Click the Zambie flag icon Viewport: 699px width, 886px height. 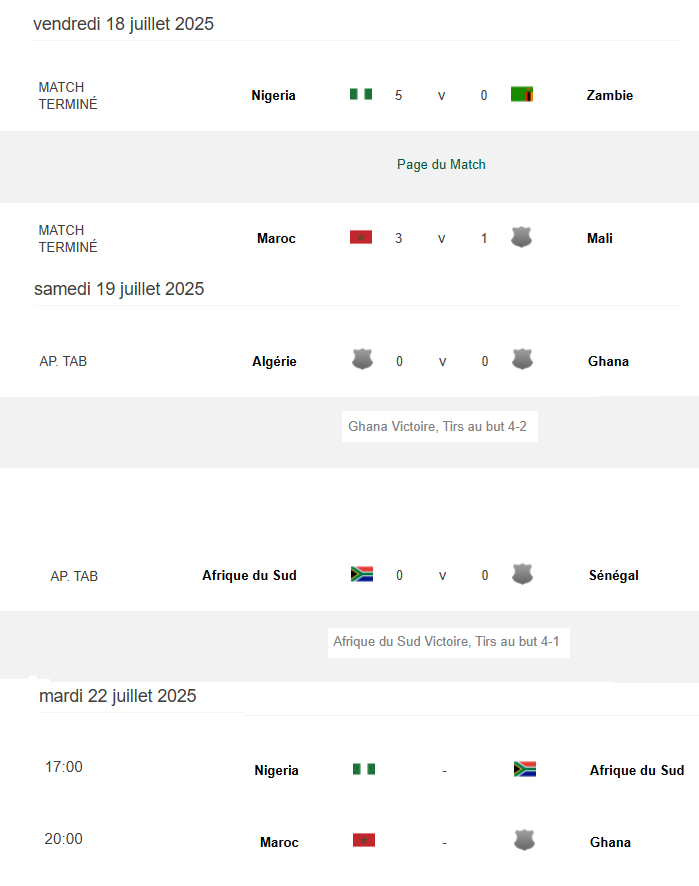[x=521, y=95]
